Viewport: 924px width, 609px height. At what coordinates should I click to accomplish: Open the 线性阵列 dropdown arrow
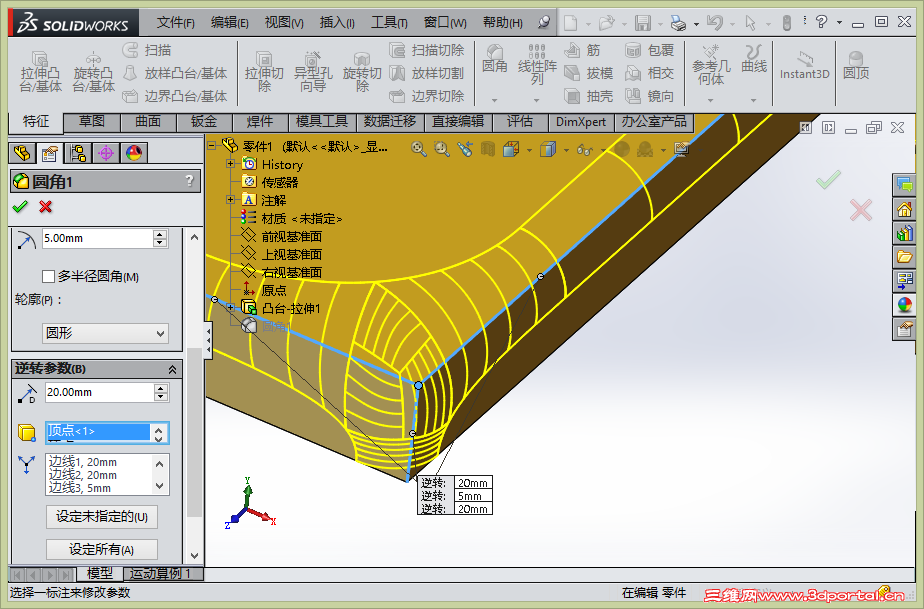tap(536, 100)
